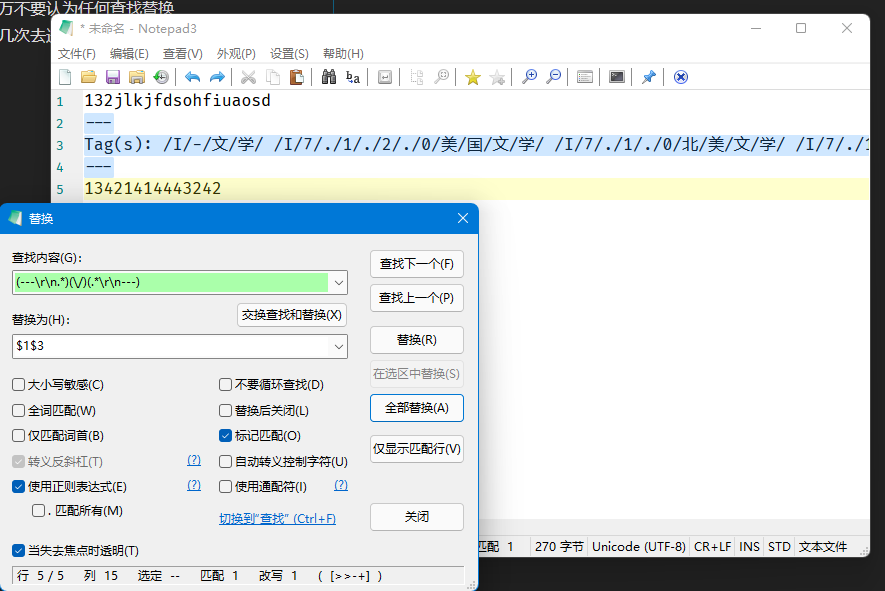The width and height of the screenshot is (885, 591).
Task: Enable the 大小写敏感 checkbox
Action: [19, 385]
